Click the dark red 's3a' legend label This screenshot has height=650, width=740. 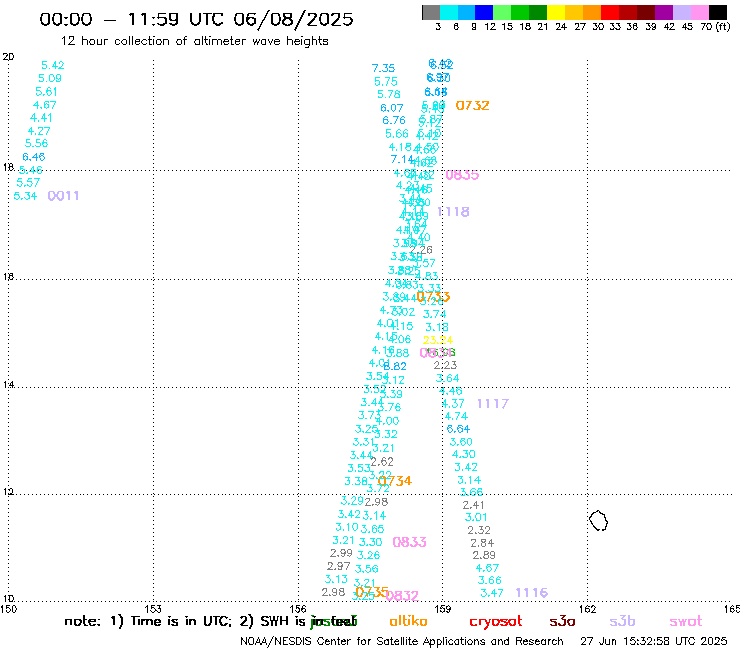562,622
